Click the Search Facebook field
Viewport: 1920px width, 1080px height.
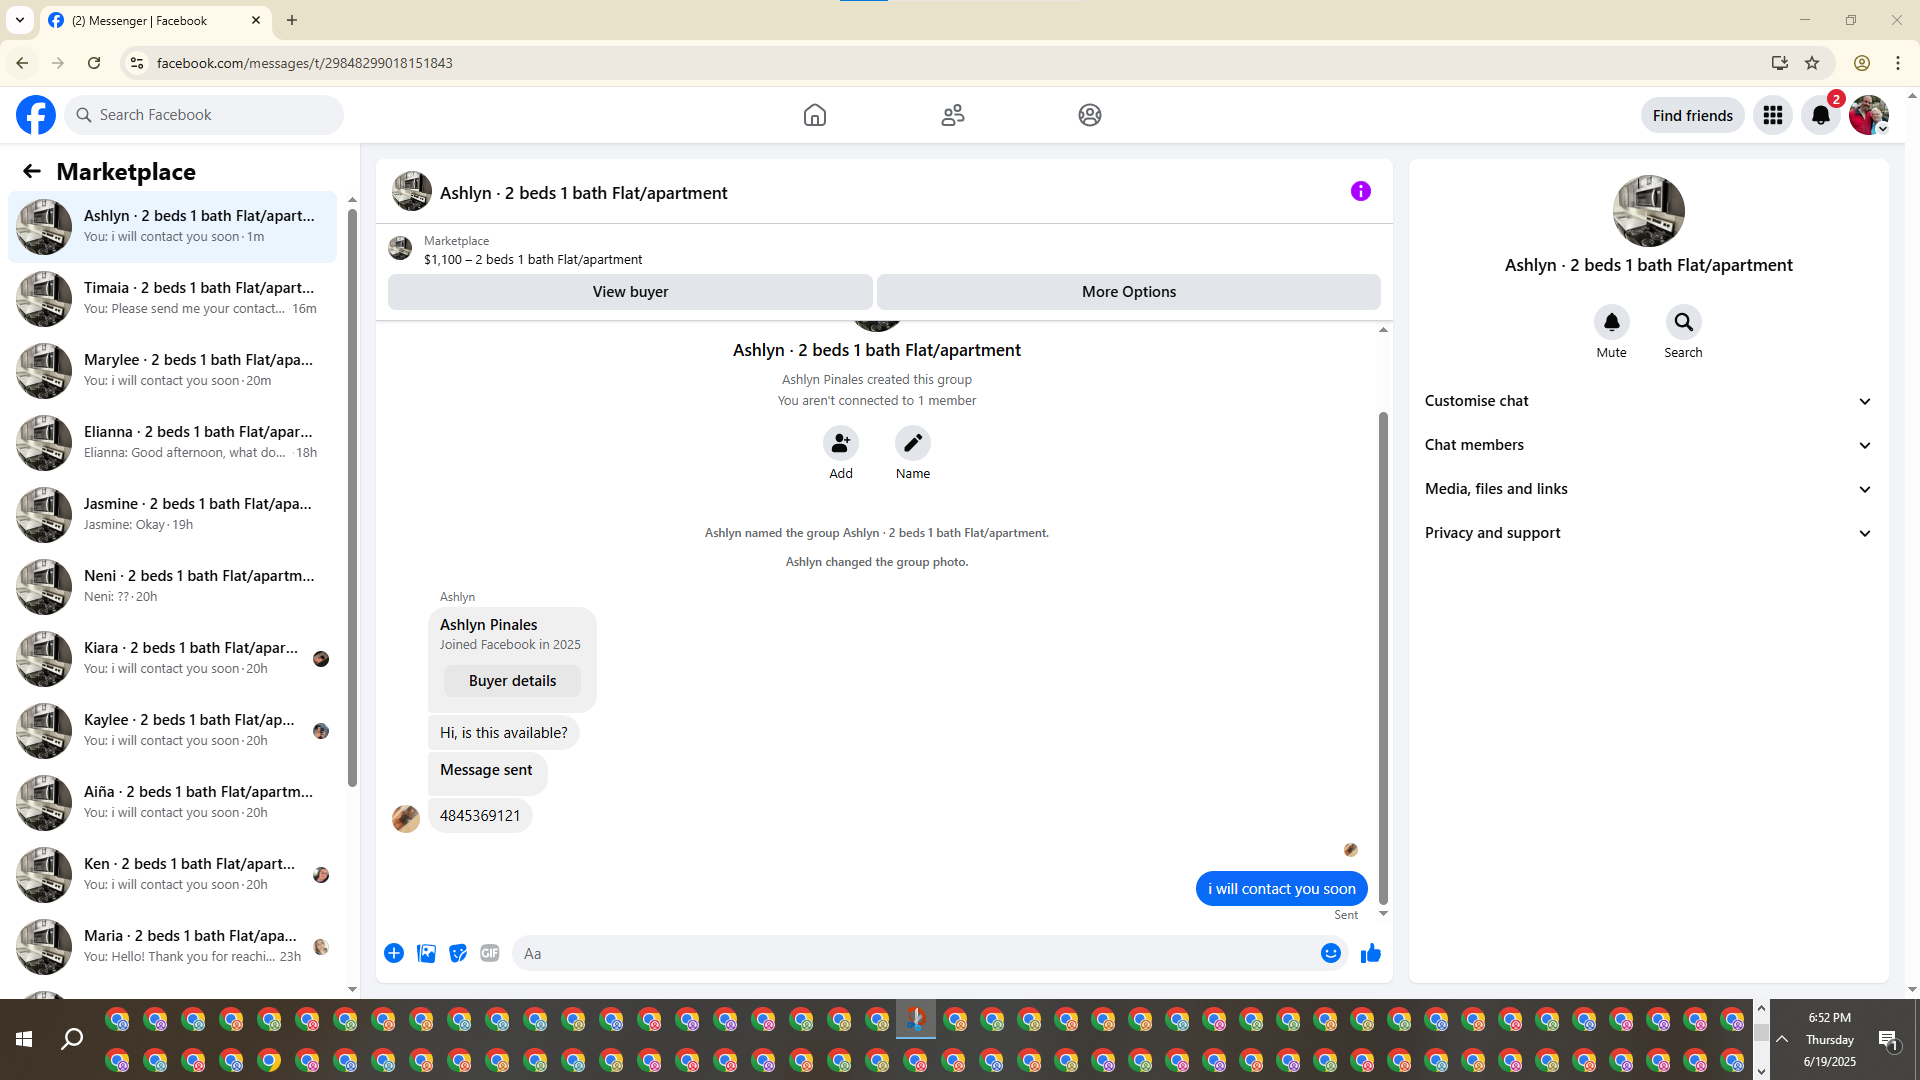(204, 115)
